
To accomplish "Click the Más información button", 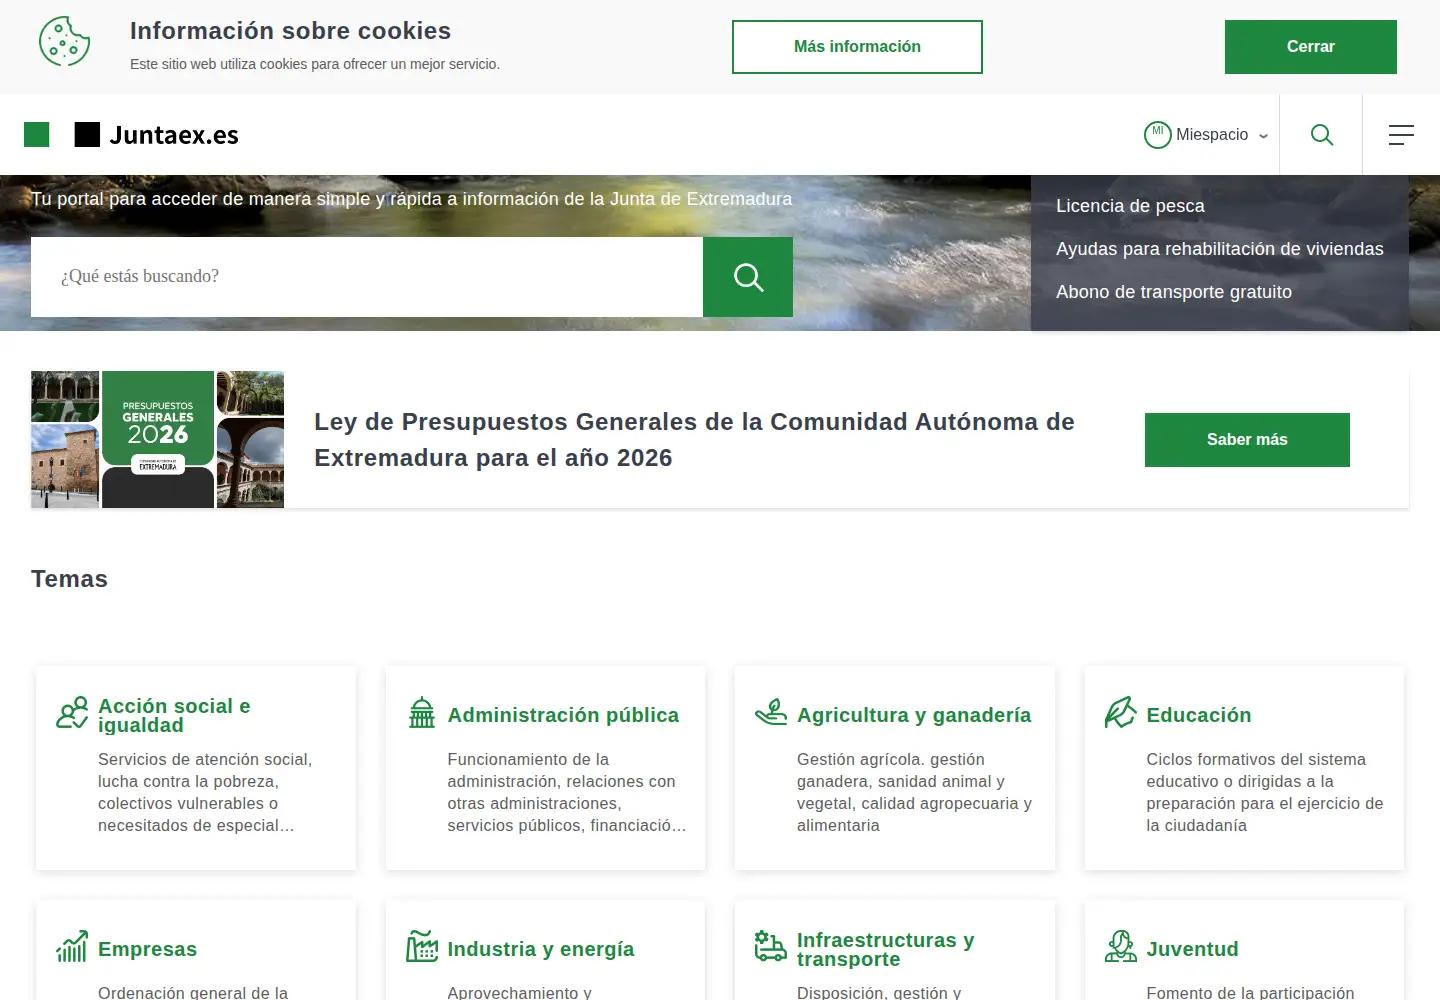I will coord(857,47).
